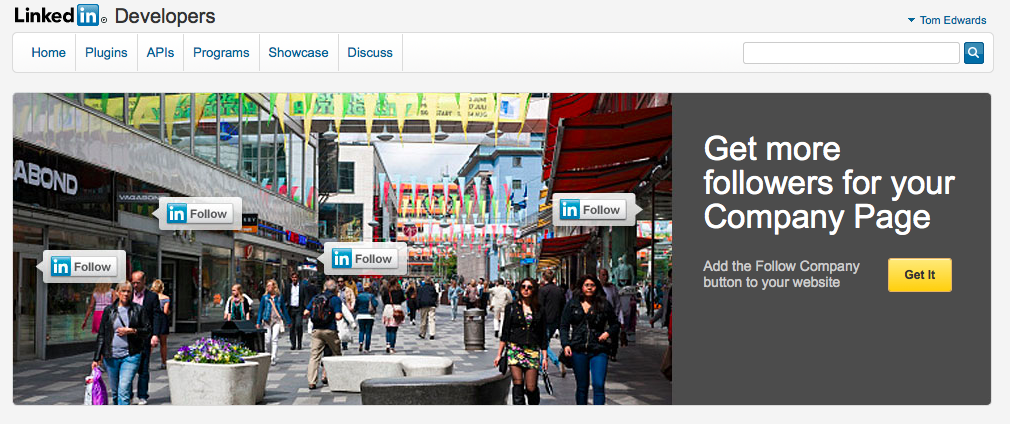
Task: Go to the Discuss menu item
Action: (370, 53)
